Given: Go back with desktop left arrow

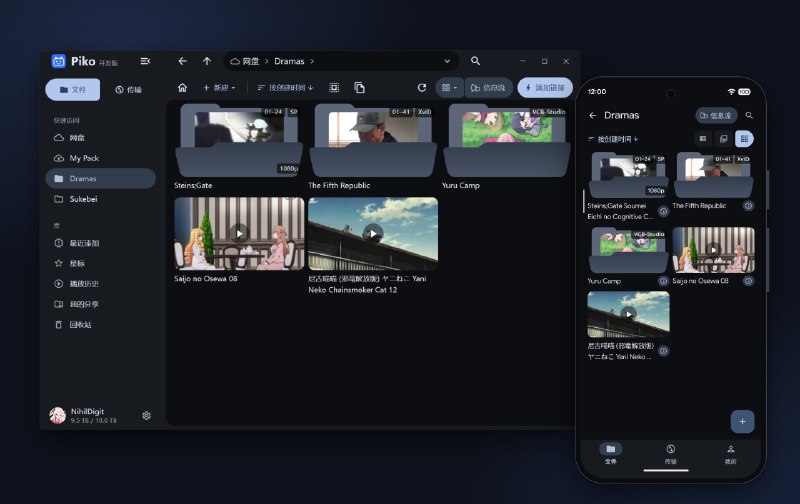Looking at the screenshot, I should click(182, 61).
